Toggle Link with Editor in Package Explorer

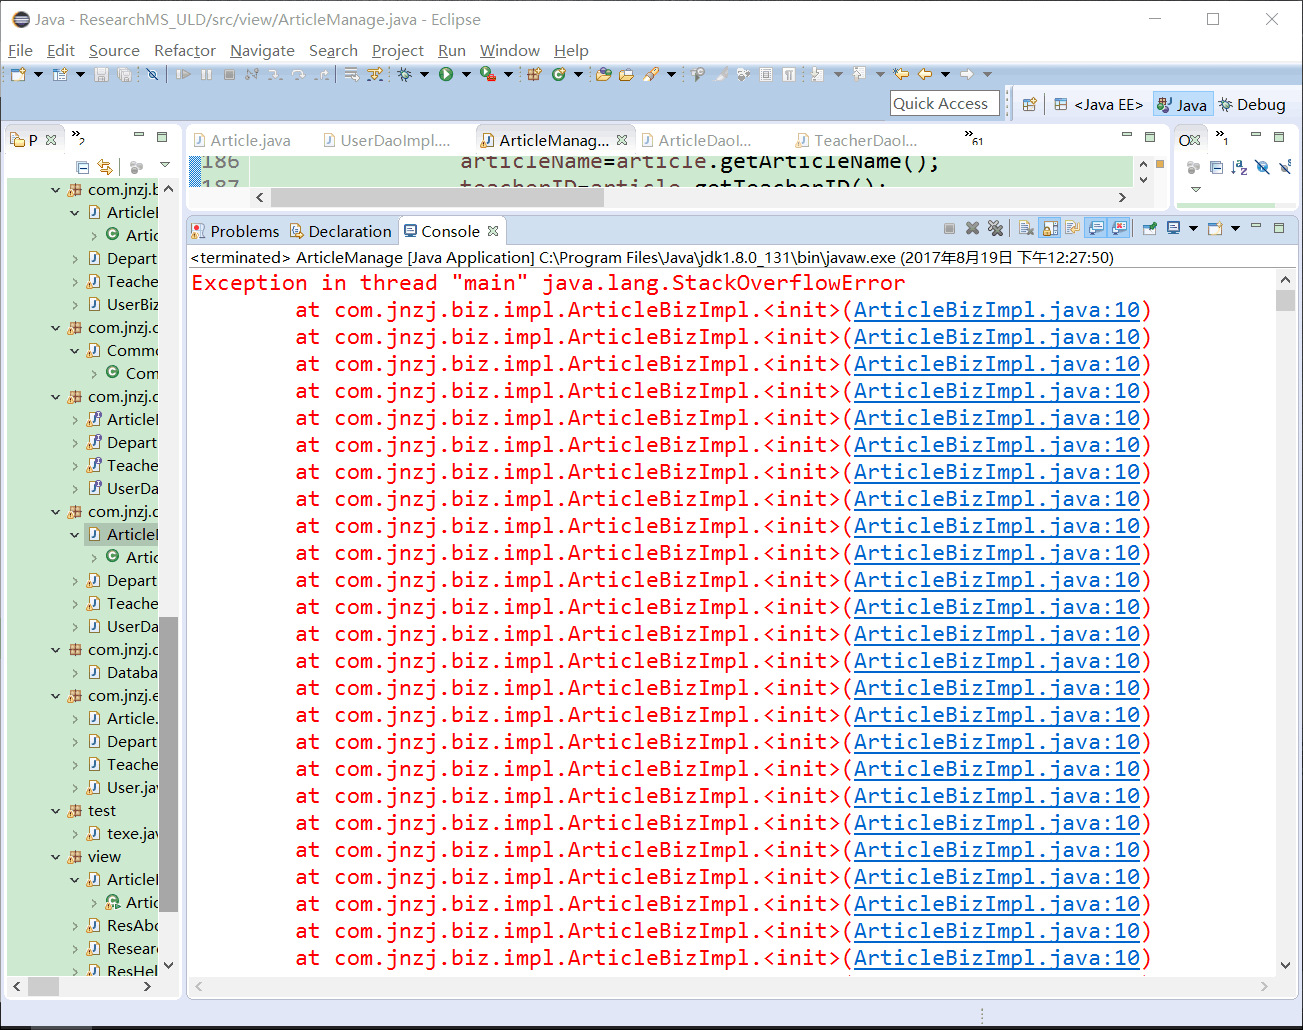(x=105, y=167)
